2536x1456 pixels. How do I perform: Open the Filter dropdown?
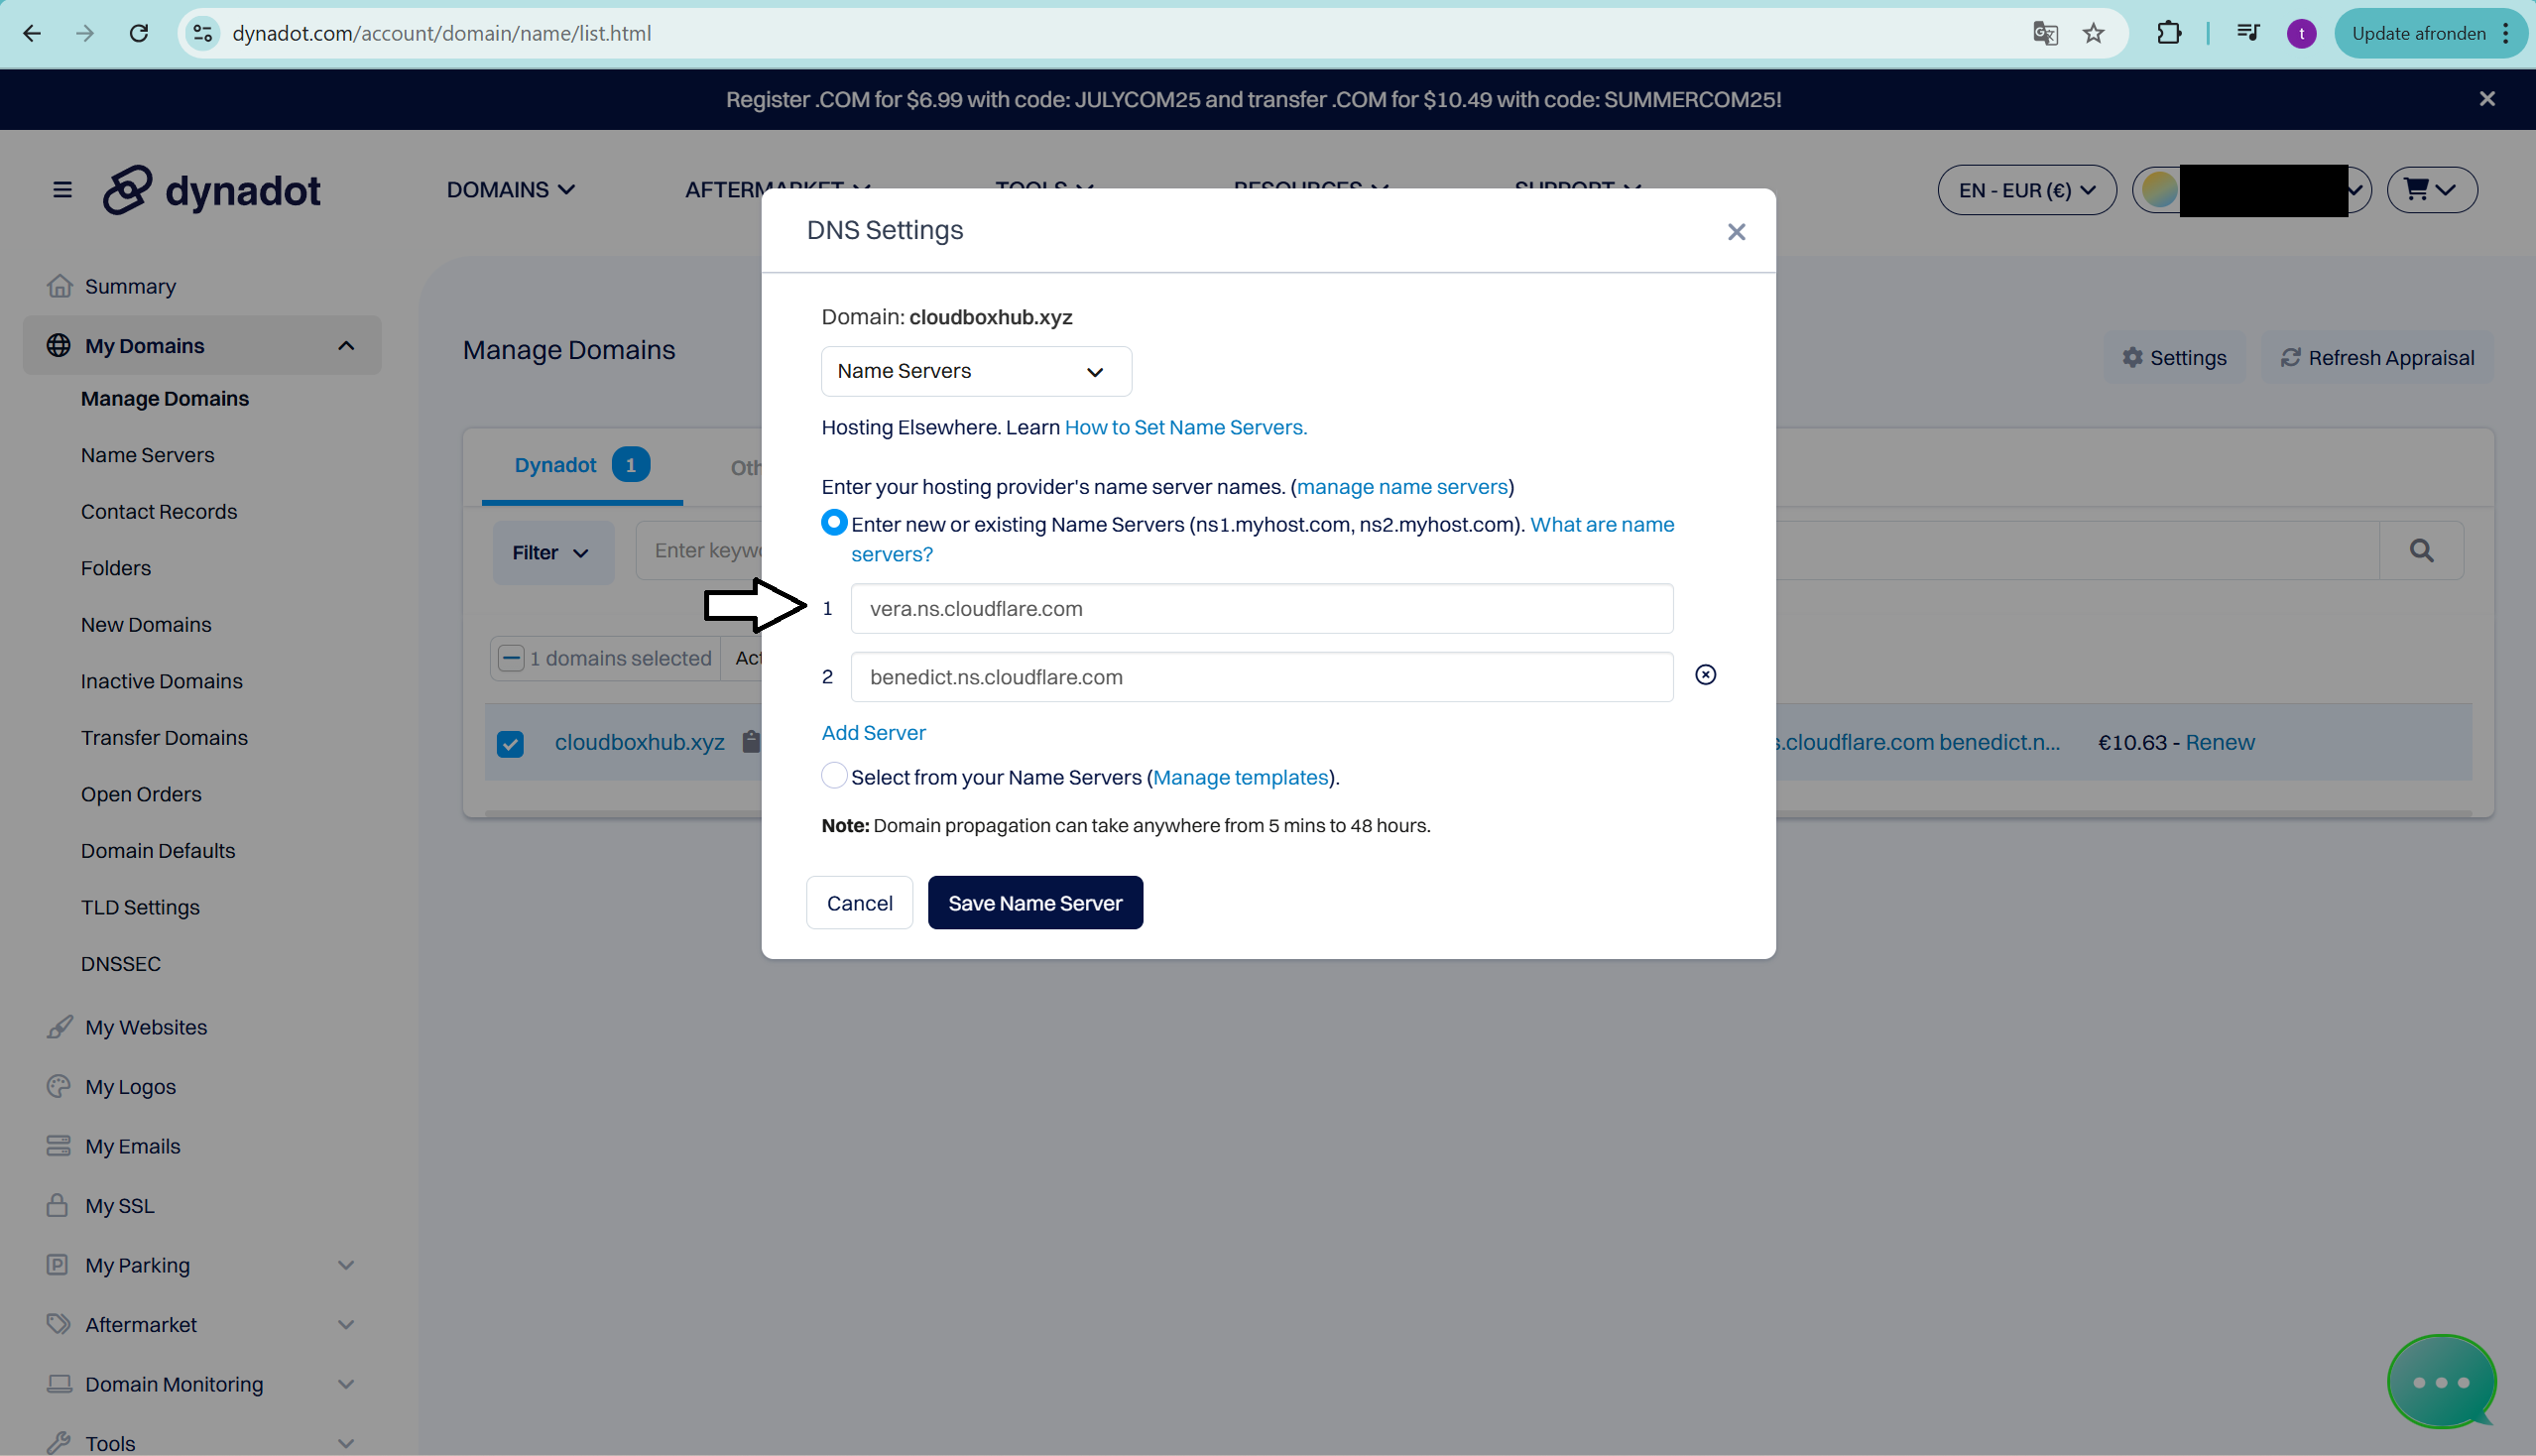coord(553,552)
